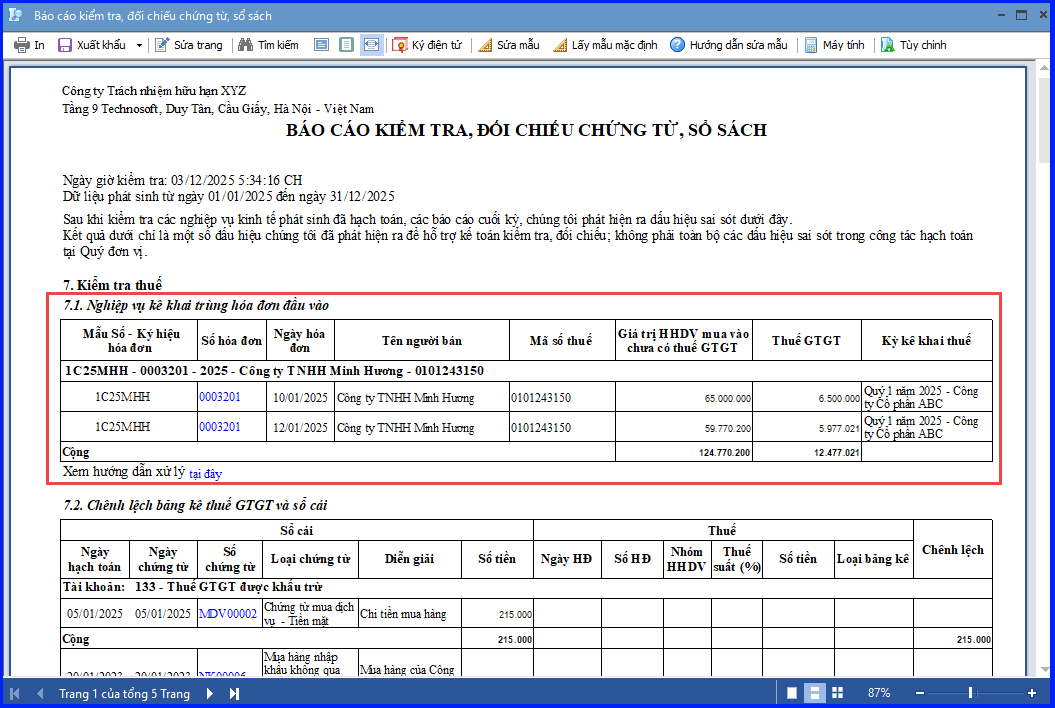Click the Xuất khẩu export button

point(92,45)
